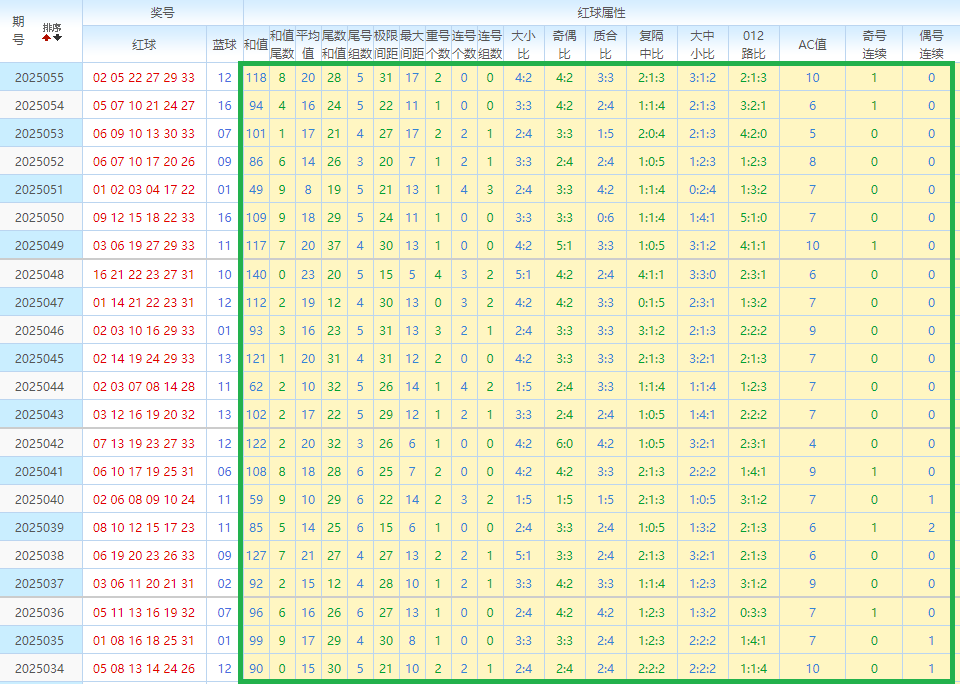The height and width of the screenshot is (684, 960).
Task: Sort ascending with the red up arrow
Action: pos(47,38)
